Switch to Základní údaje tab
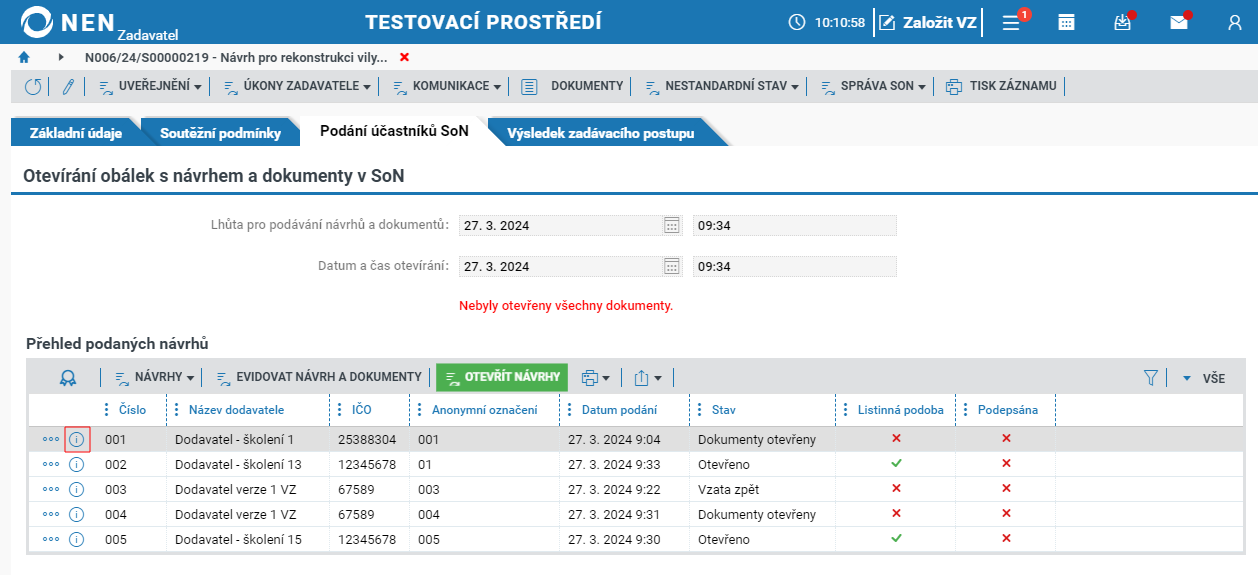The height and width of the screenshot is (575, 1258). pyautogui.click(x=76, y=133)
